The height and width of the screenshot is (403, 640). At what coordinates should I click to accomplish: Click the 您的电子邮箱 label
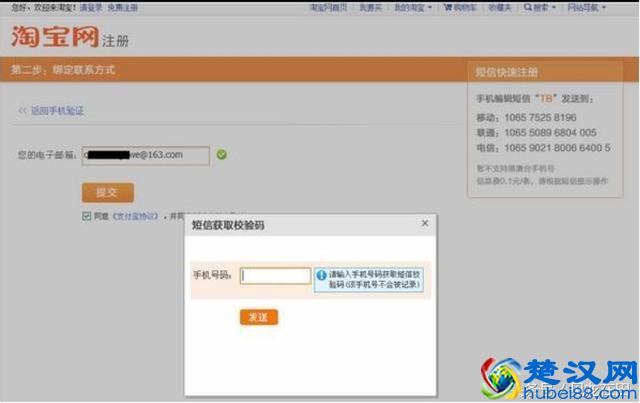[47, 155]
